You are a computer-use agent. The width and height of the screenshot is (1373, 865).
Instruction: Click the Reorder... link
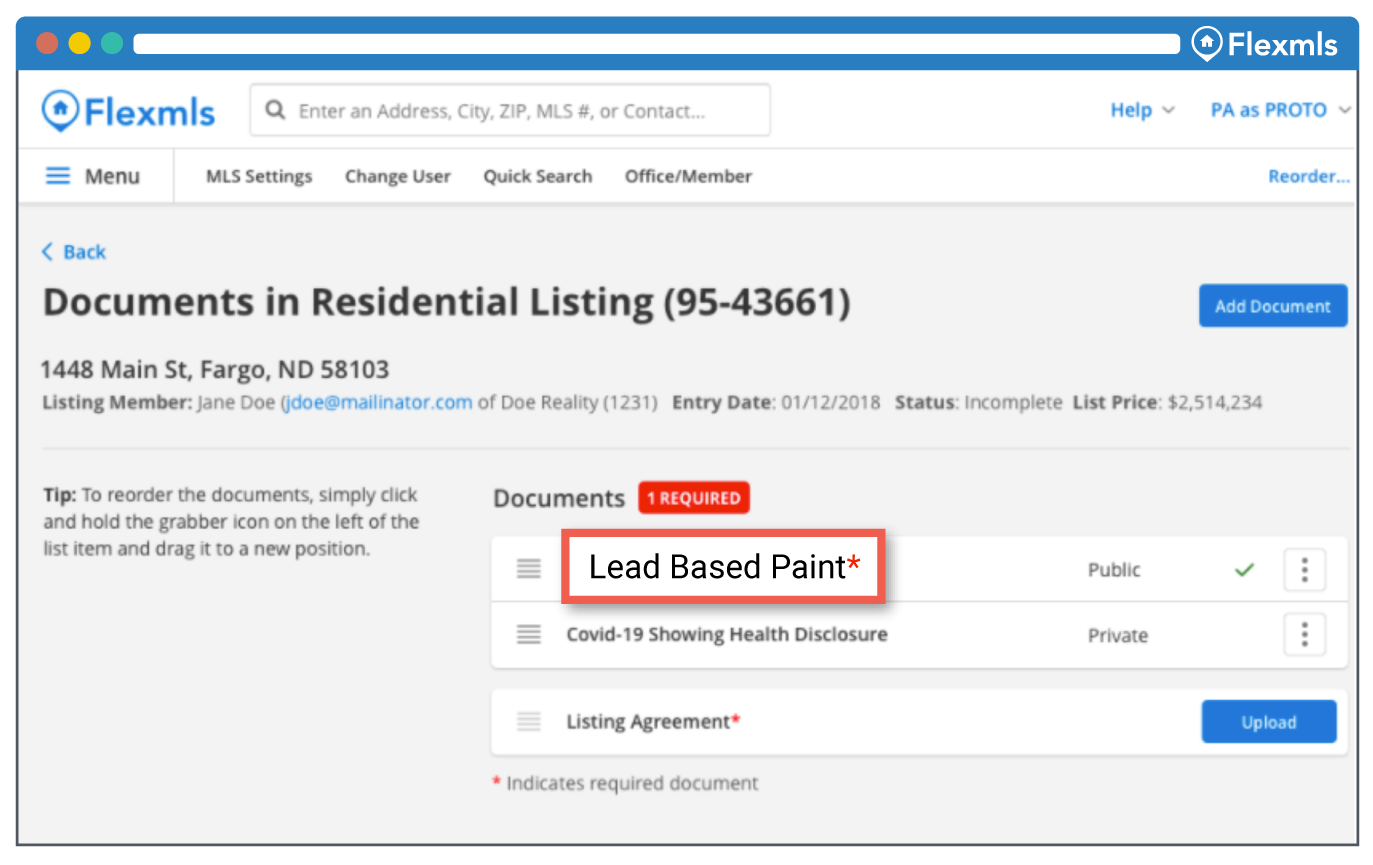click(1308, 177)
